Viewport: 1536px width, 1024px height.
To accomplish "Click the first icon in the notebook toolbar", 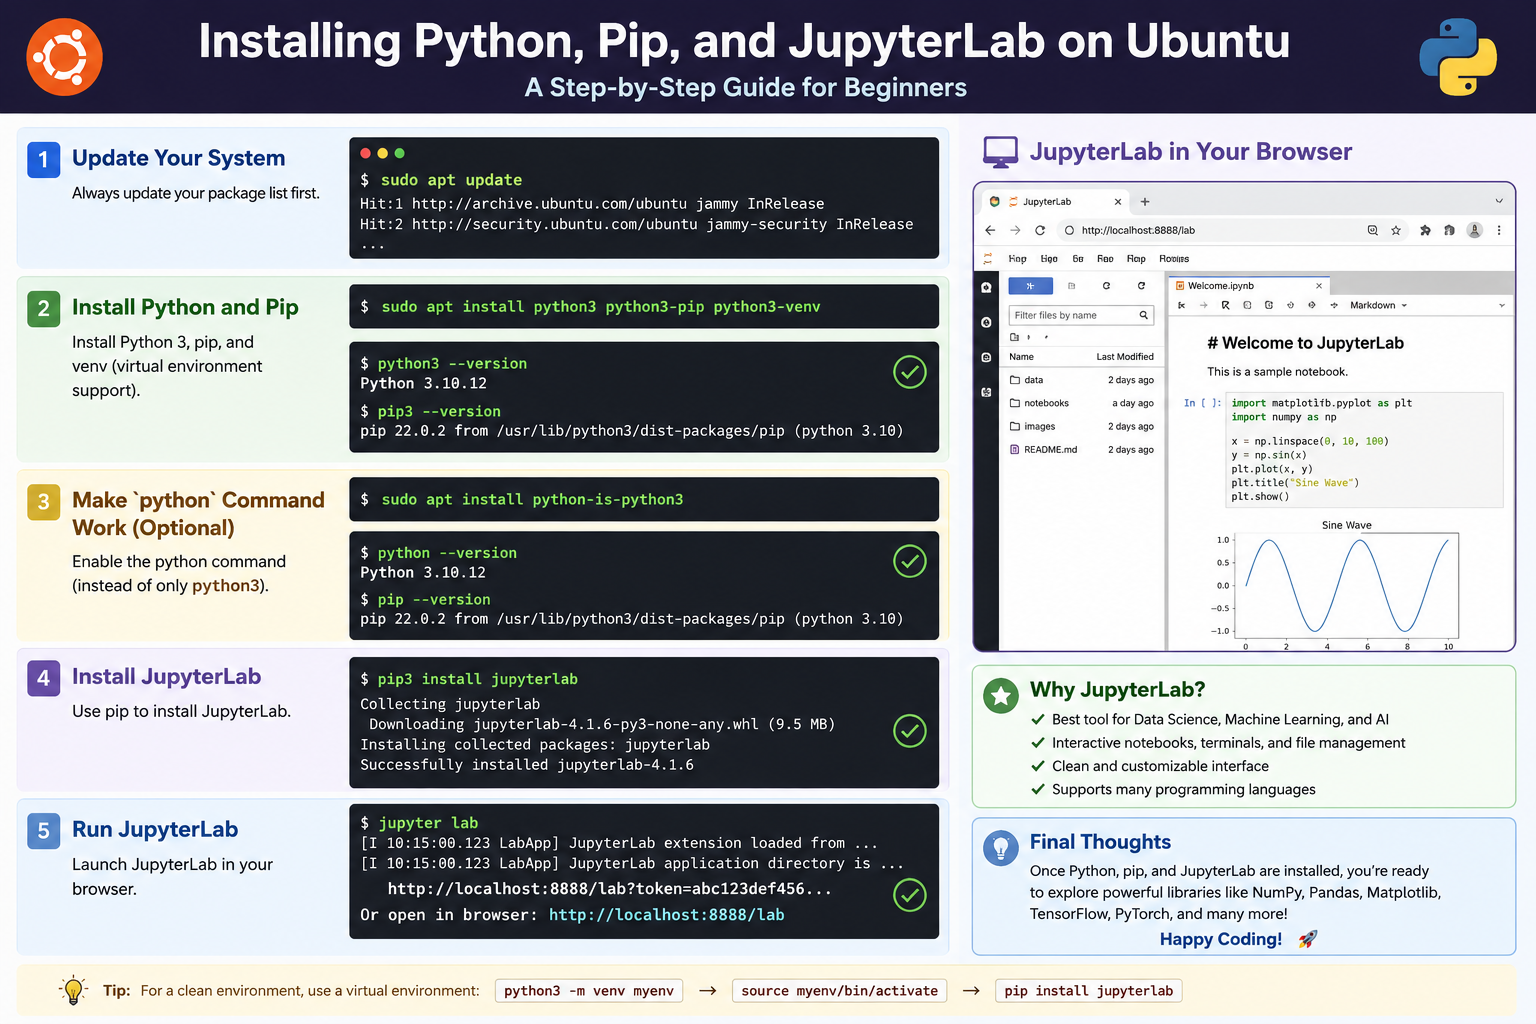I will tap(1181, 305).
